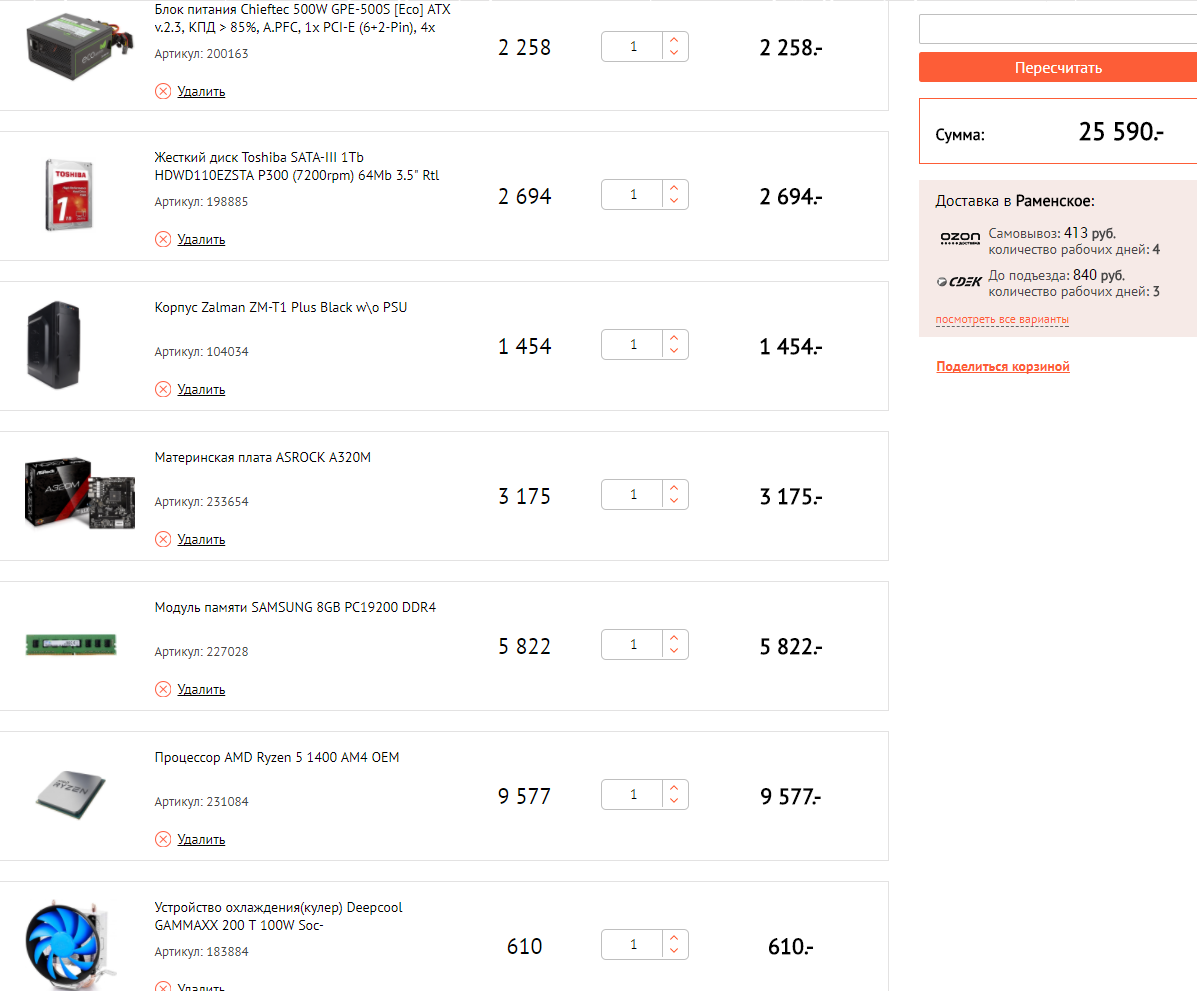Click the CDEK delivery logo

(x=960, y=282)
